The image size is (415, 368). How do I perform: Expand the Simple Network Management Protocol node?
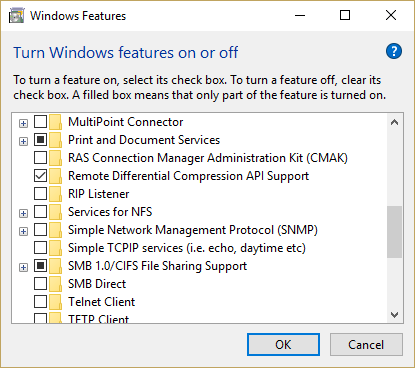[x=23, y=231]
